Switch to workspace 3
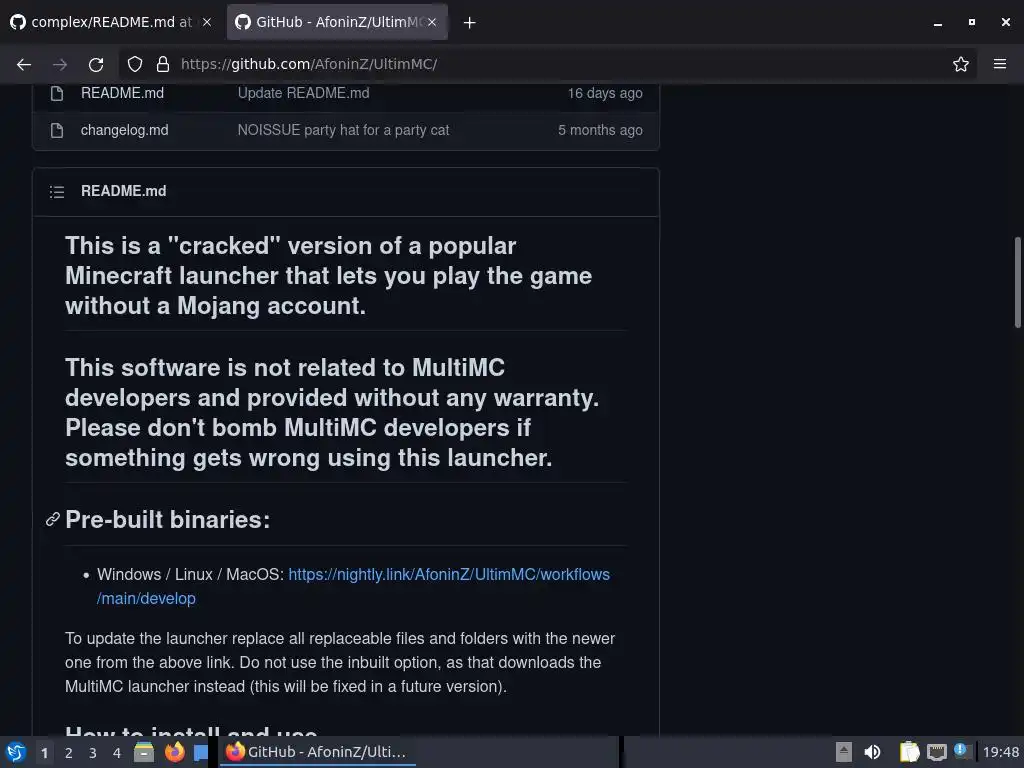Image resolution: width=1024 pixels, height=768 pixels. (x=93, y=753)
